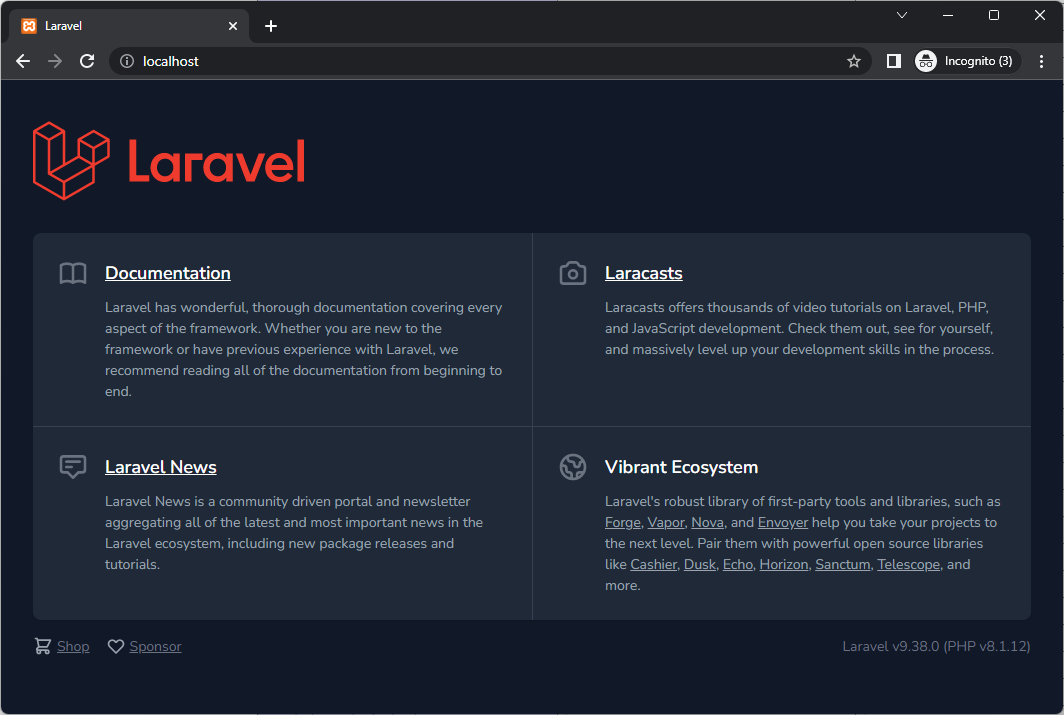
Task: Click the shopping cart icon
Action: [43, 646]
